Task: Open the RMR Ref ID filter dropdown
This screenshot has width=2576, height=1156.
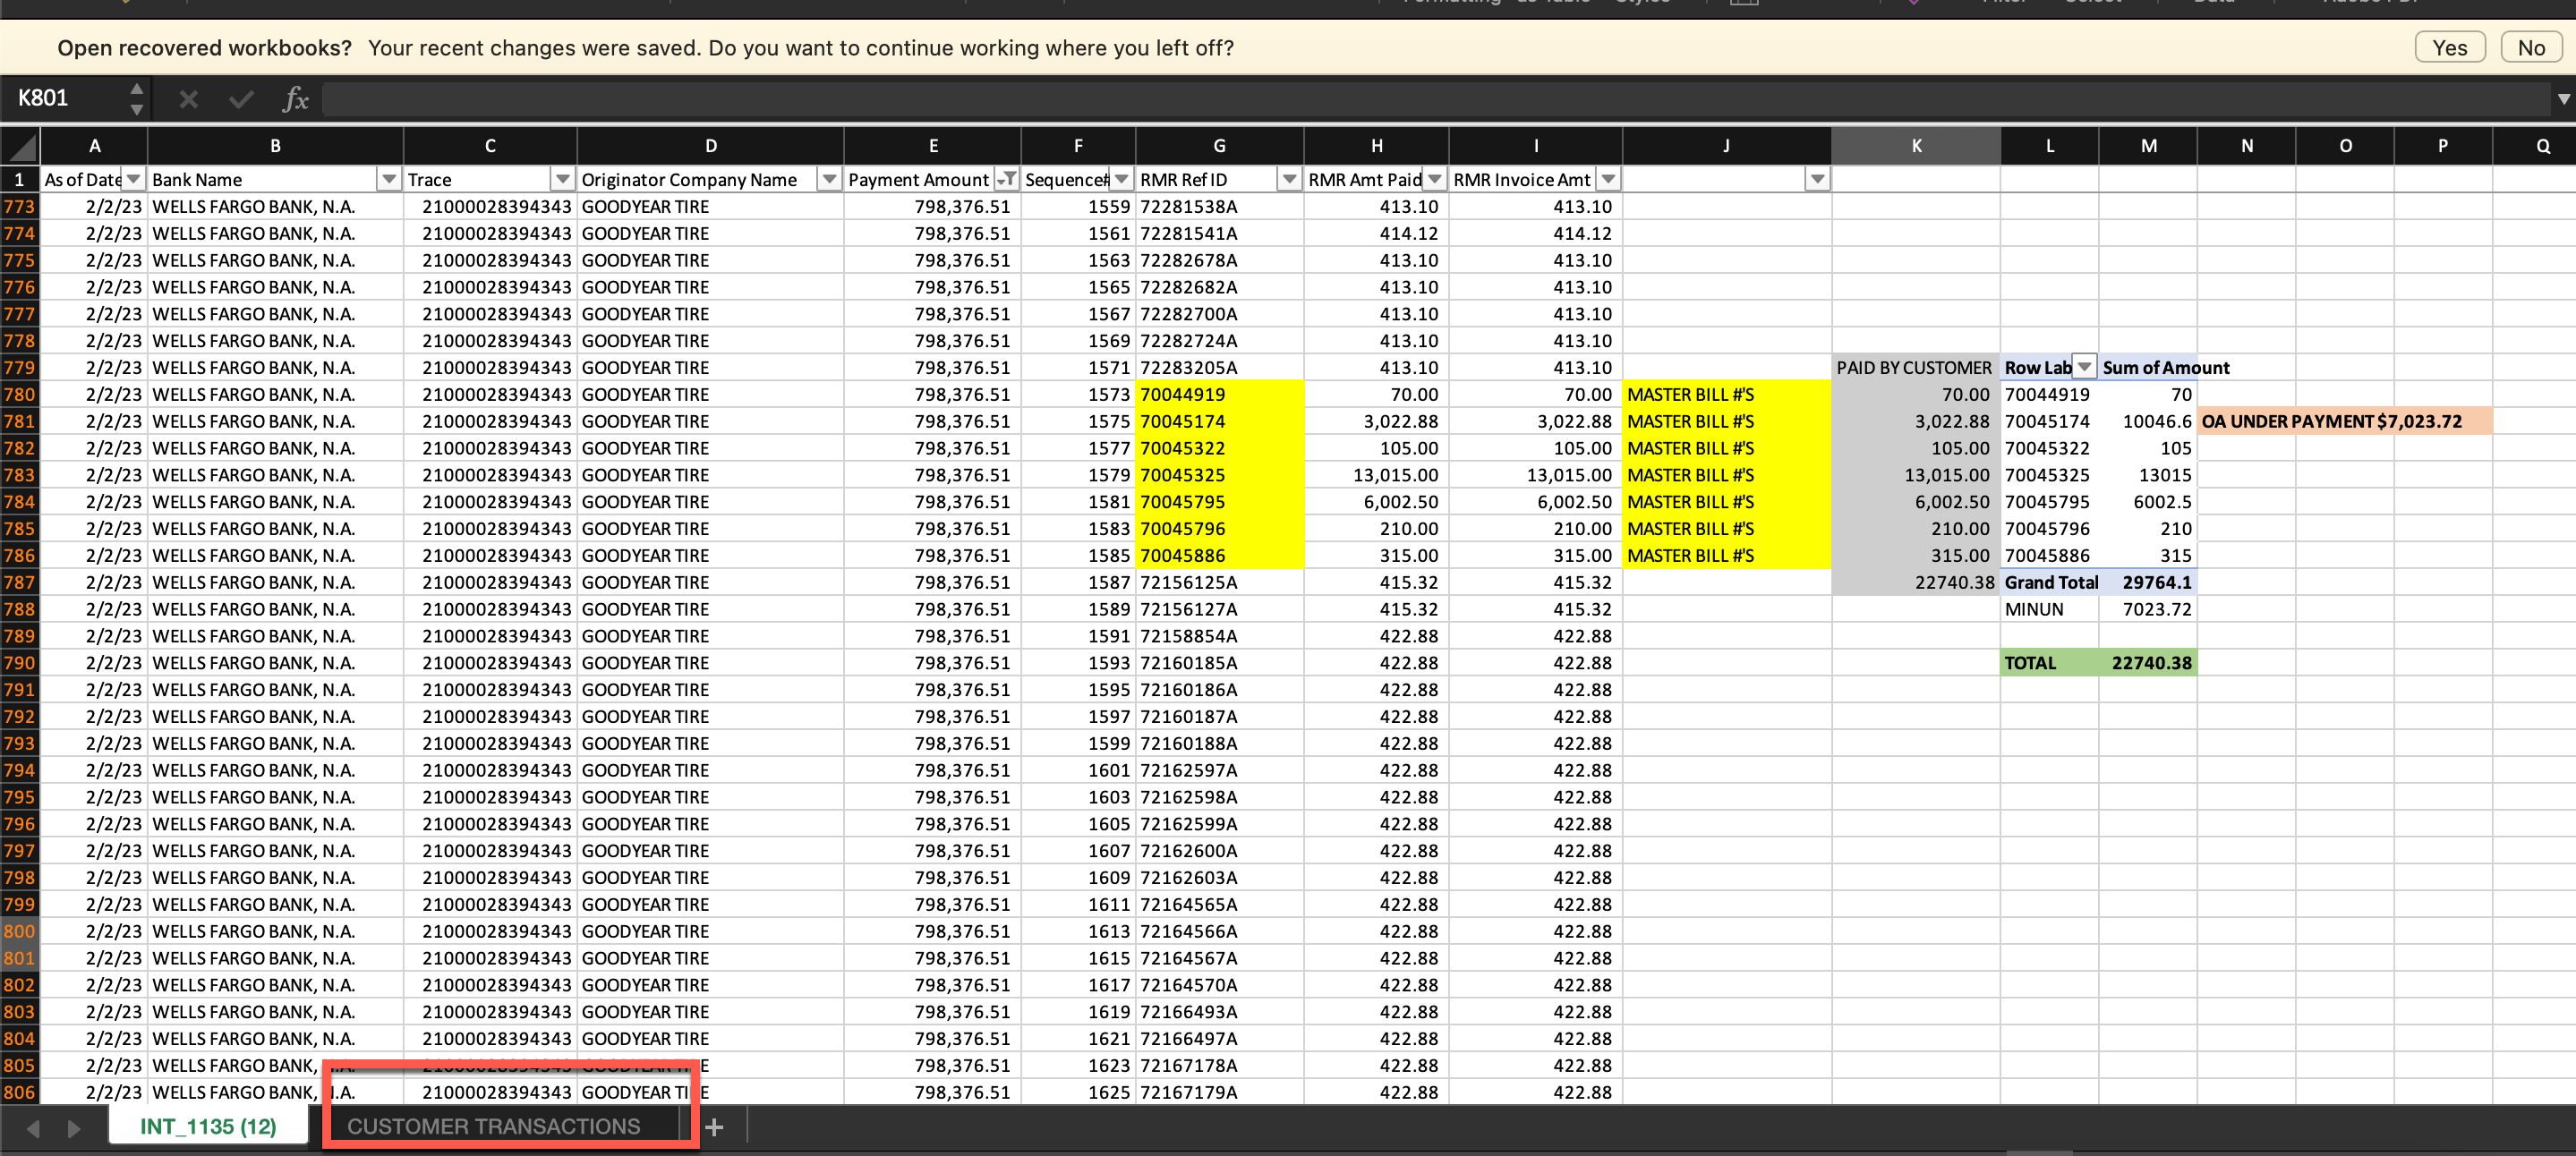Action: coord(1289,179)
